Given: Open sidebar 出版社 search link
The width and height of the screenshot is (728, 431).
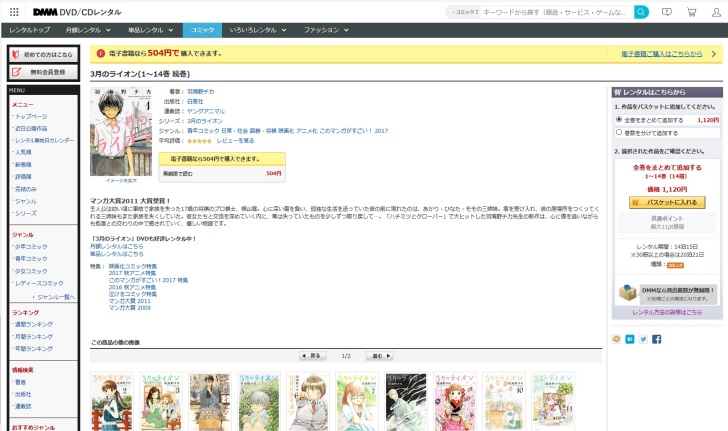Looking at the screenshot, I should (x=23, y=394).
